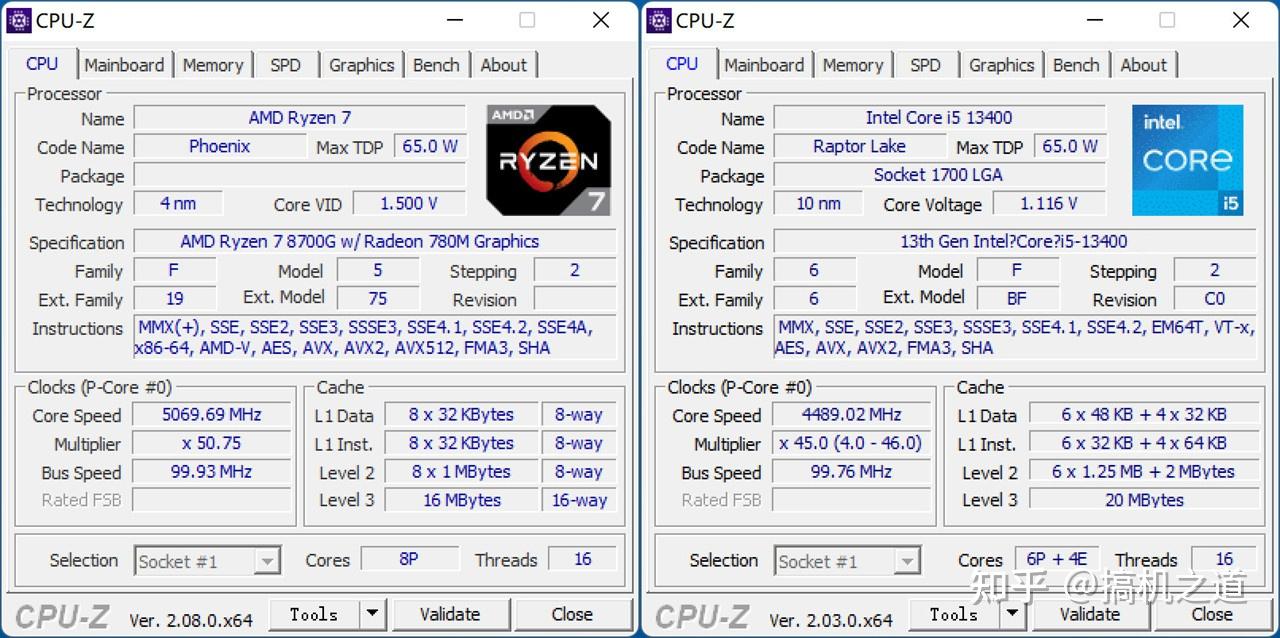The width and height of the screenshot is (1280, 638).
Task: Open the Tools dropdown arrow on the Intel window
Action: pyautogui.click(x=1012, y=614)
